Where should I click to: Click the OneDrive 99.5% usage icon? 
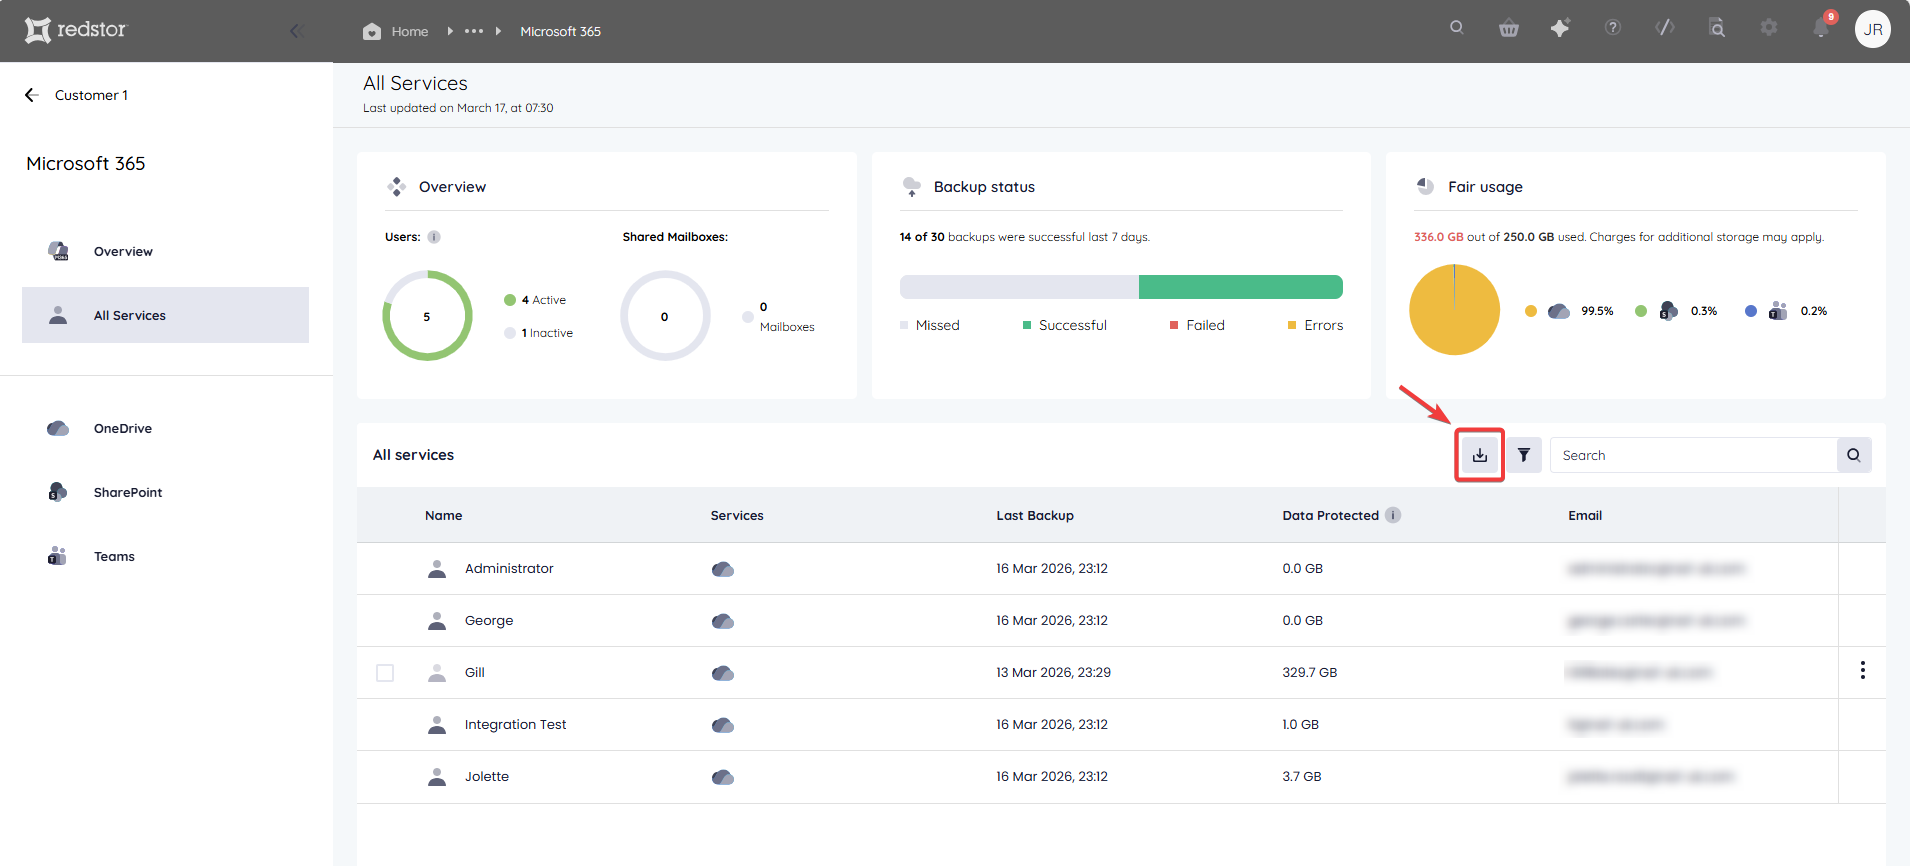(1559, 311)
